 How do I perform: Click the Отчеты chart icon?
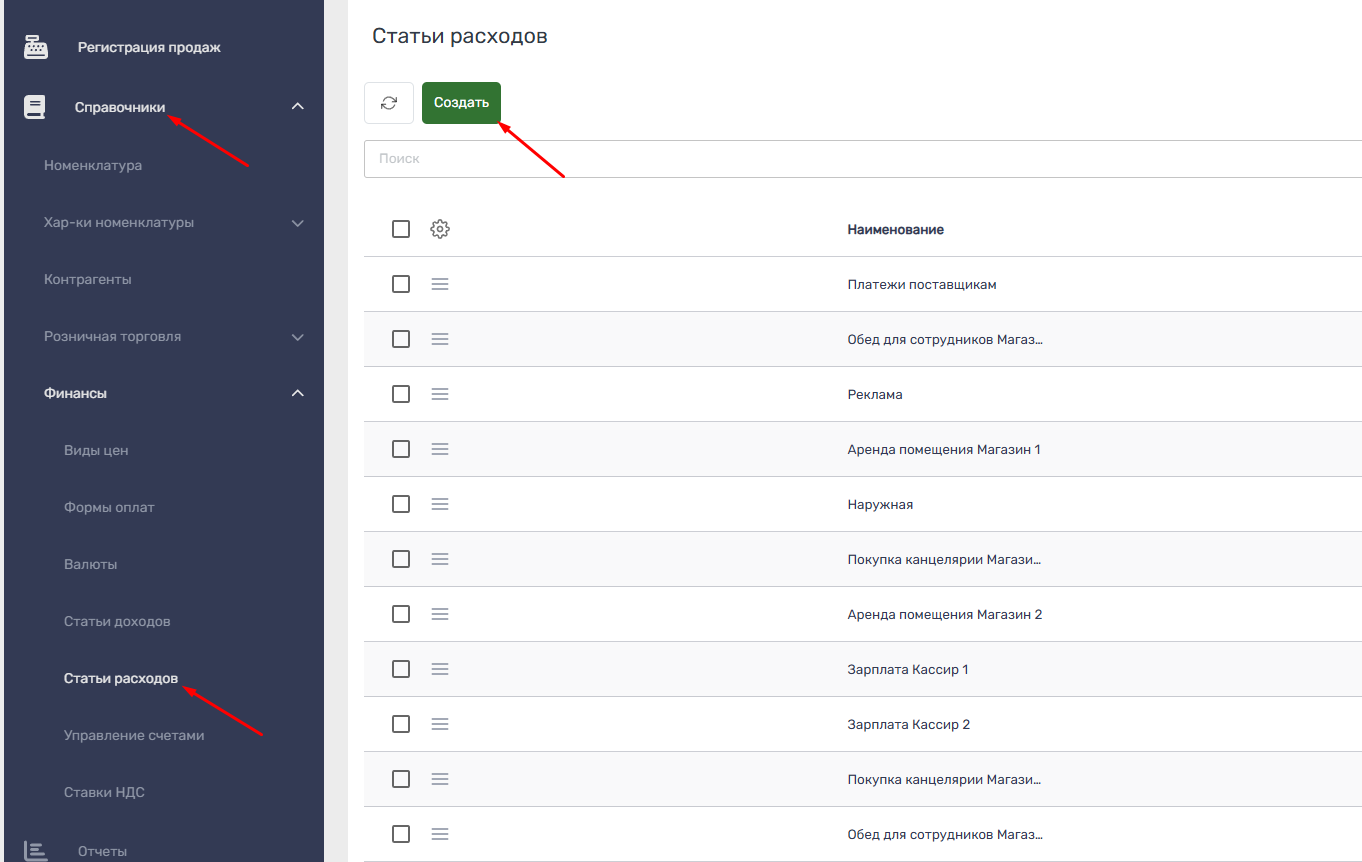[x=36, y=851]
